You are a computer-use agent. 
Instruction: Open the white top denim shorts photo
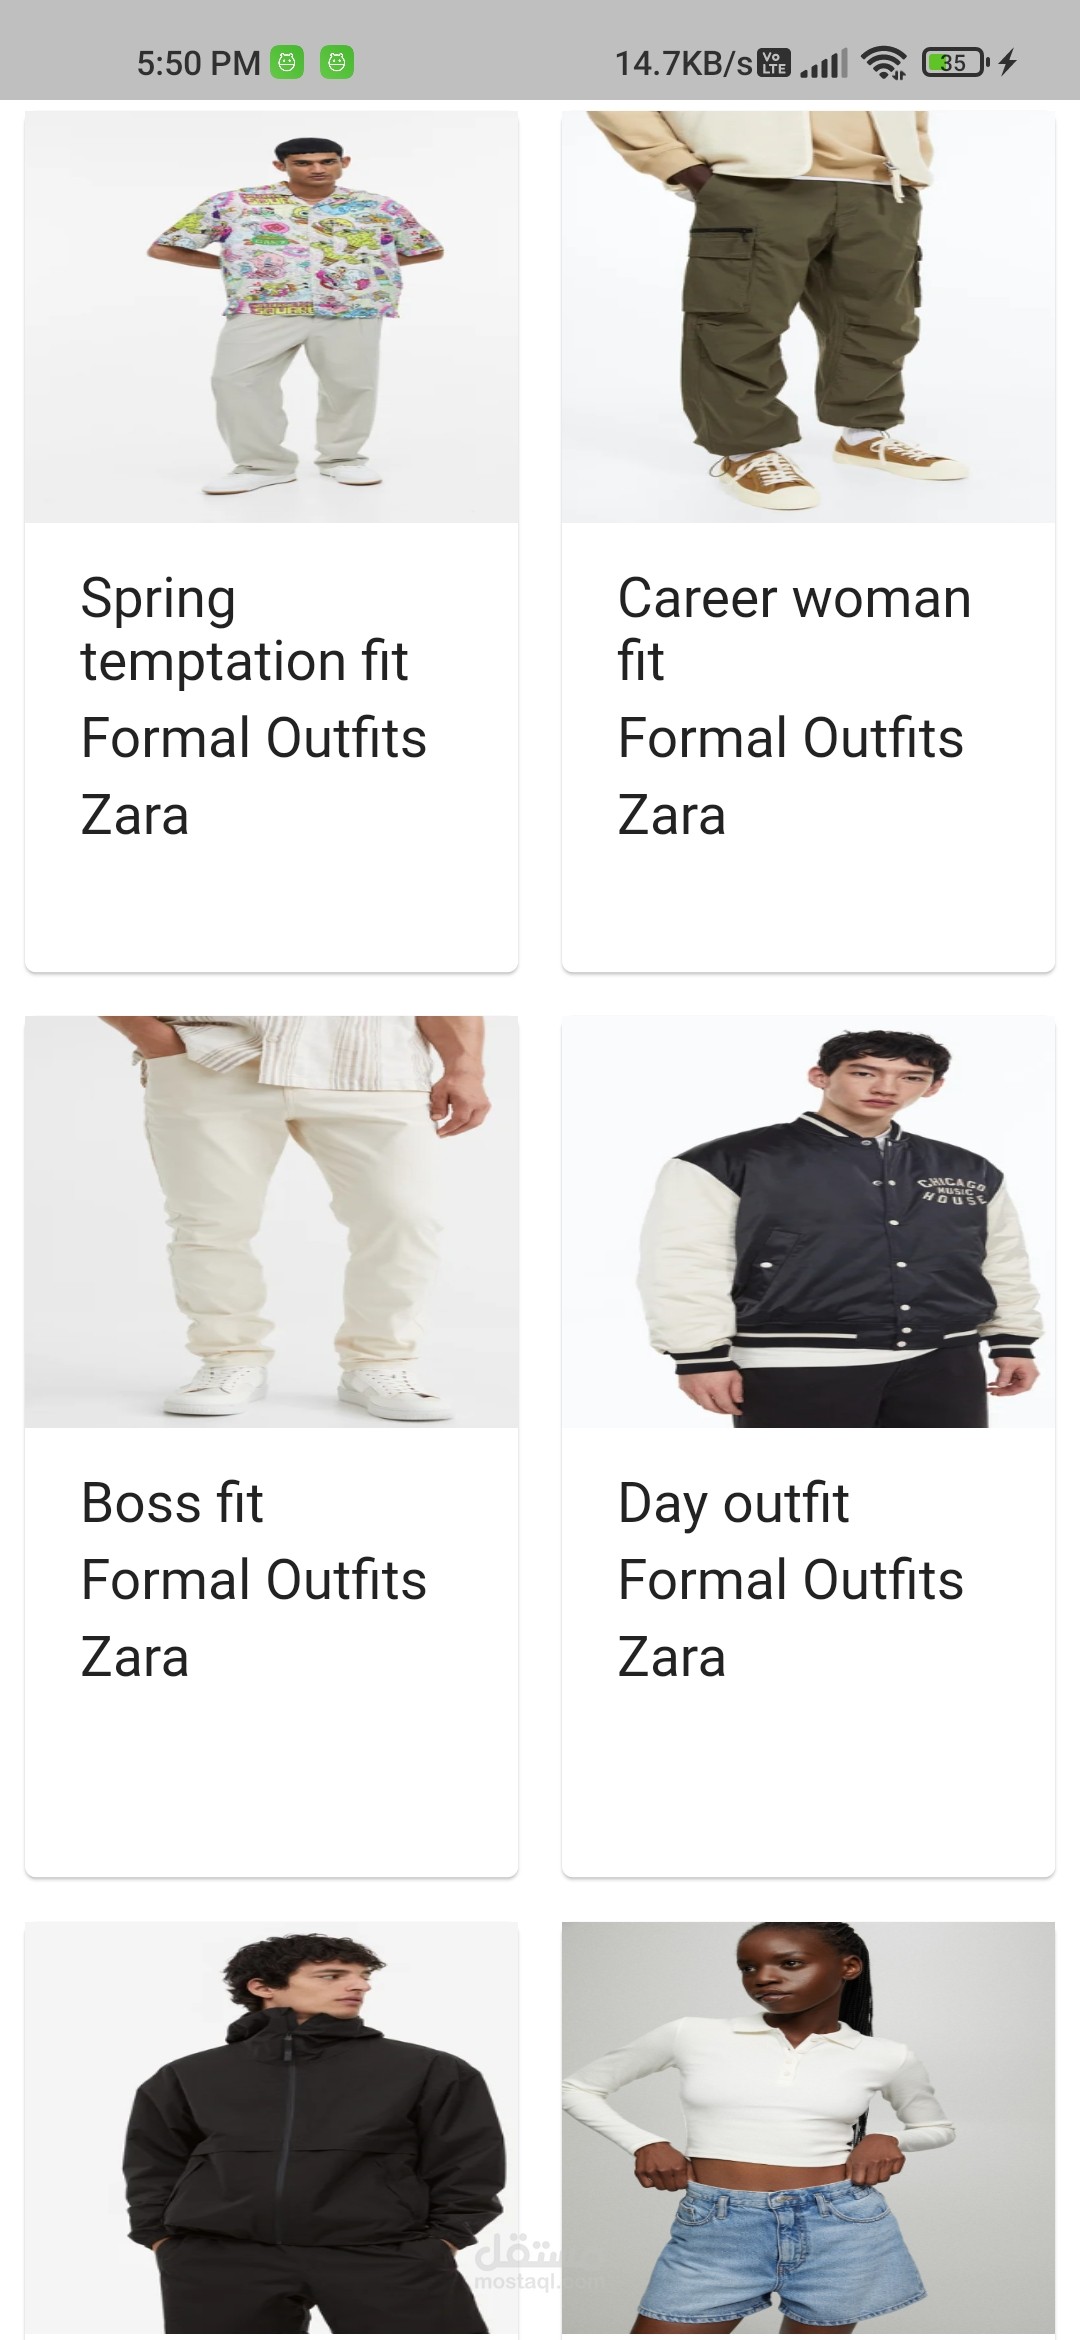[x=808, y=2128]
